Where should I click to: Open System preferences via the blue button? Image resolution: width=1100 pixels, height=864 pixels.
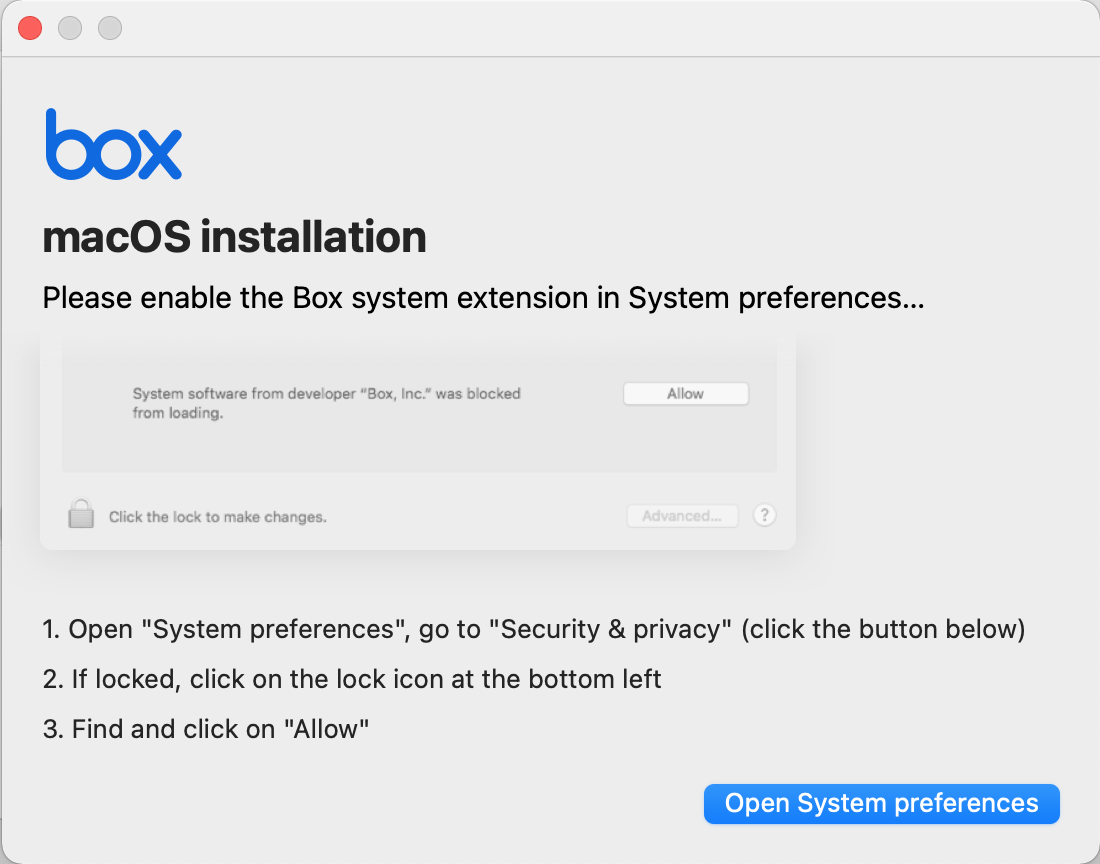[x=881, y=804]
